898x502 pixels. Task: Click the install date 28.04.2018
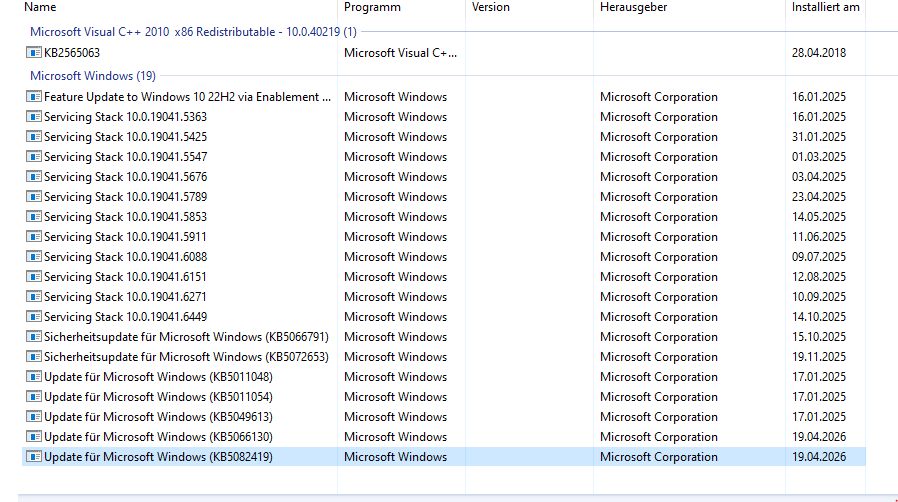coord(819,53)
